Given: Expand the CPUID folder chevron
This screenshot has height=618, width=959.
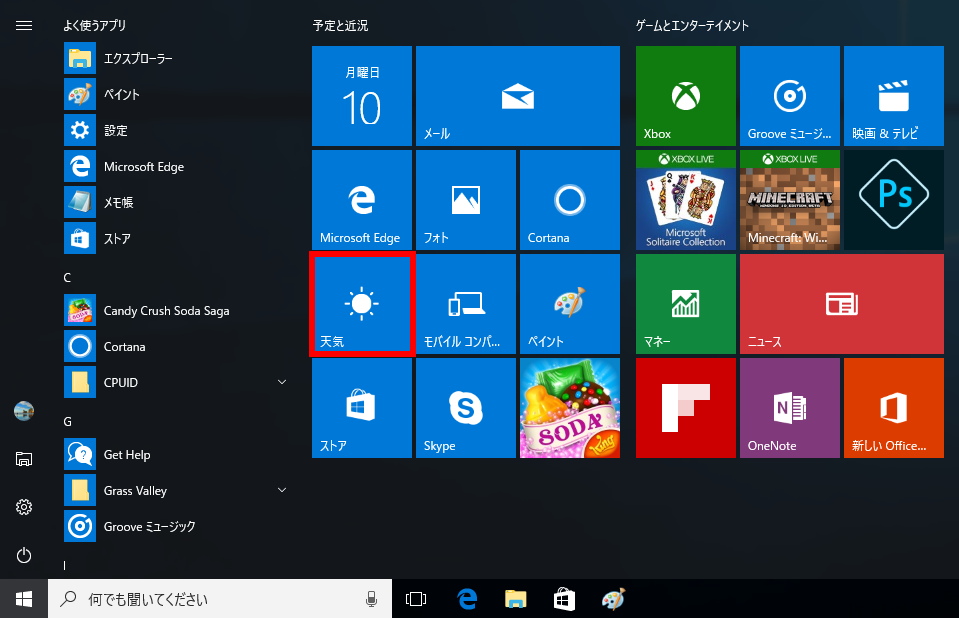Looking at the screenshot, I should 282,382.
